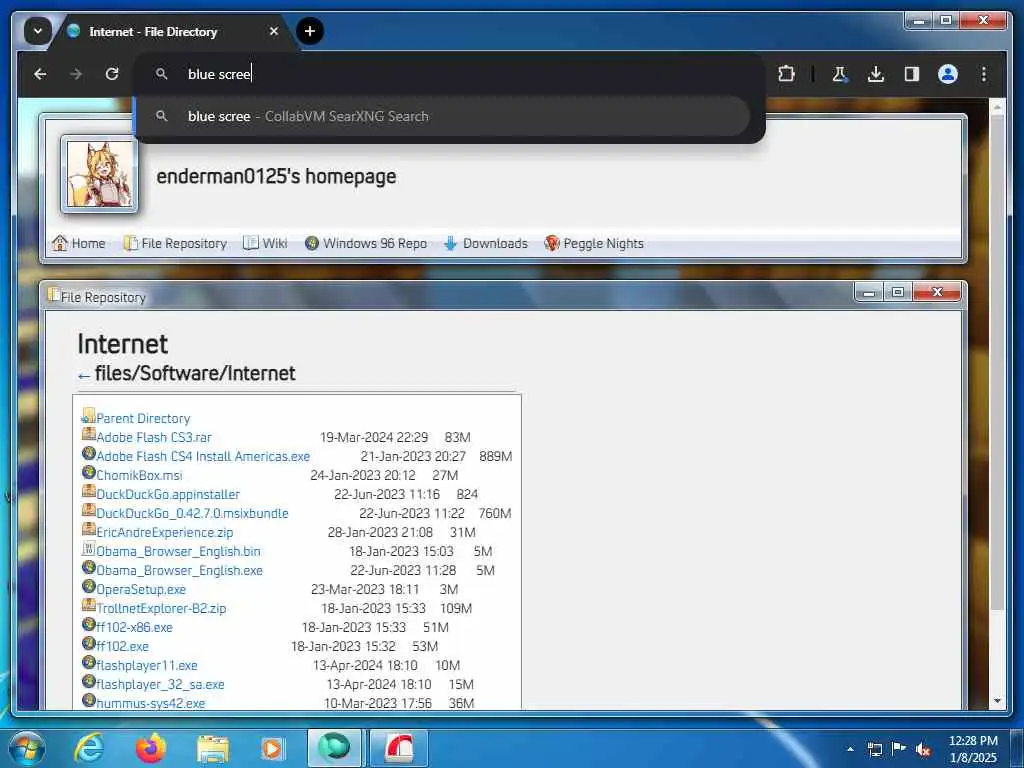Open the labs flask icon
The width and height of the screenshot is (1024, 768).
pyautogui.click(x=839, y=74)
